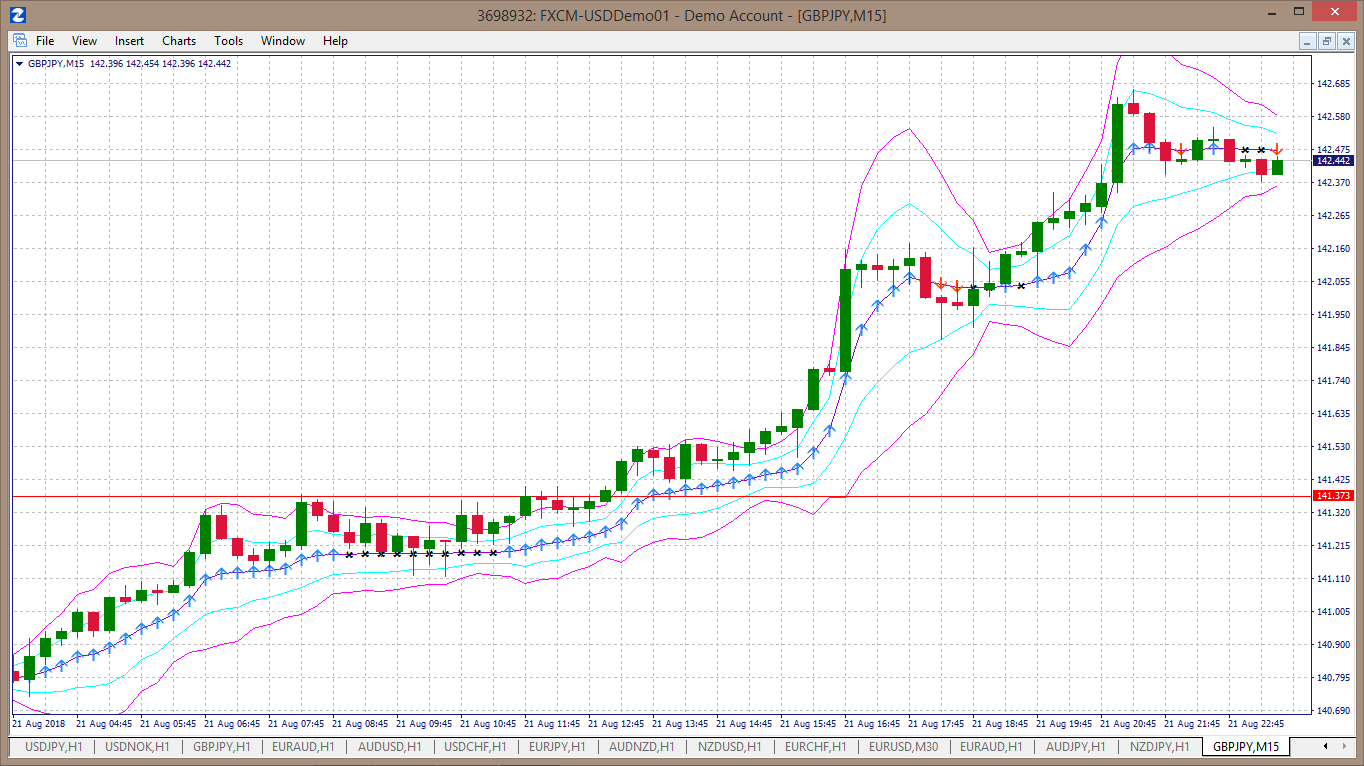The image size is (1364, 766).
Task: Click the red 141.373 price level label
Action: coord(1333,496)
